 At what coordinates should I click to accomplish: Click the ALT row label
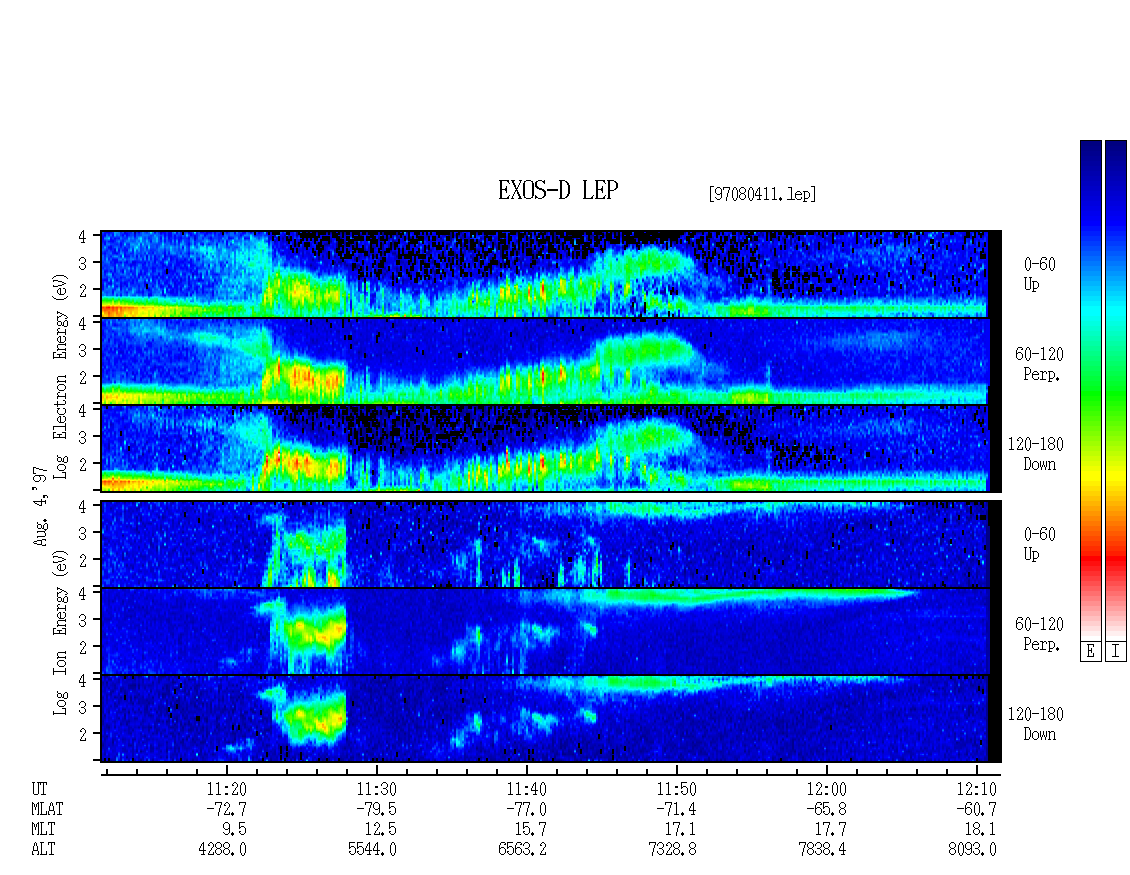(x=43, y=850)
